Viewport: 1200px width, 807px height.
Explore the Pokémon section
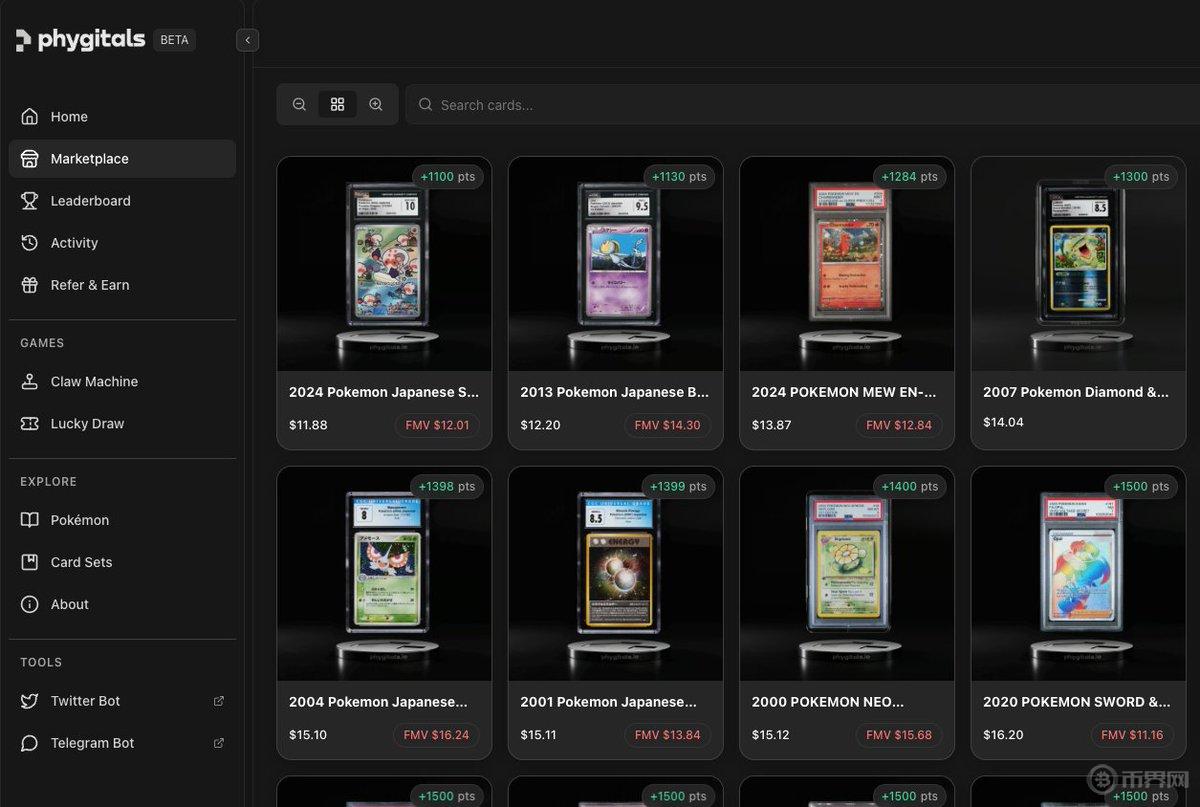80,520
